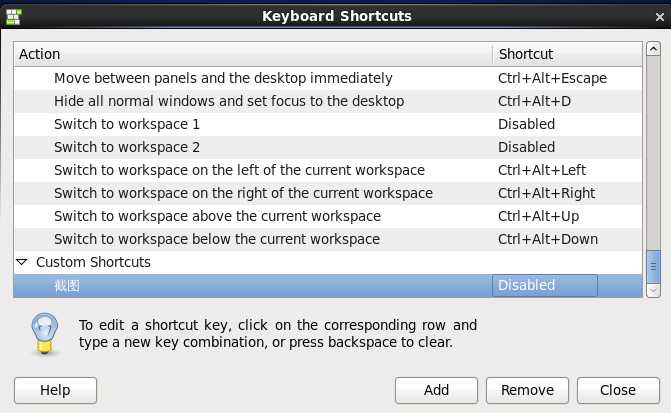Close the Keyboard Shortcuts dialog

[618, 390]
